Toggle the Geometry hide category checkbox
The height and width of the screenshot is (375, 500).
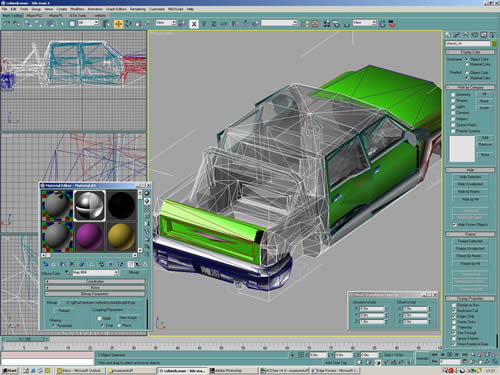point(453,95)
